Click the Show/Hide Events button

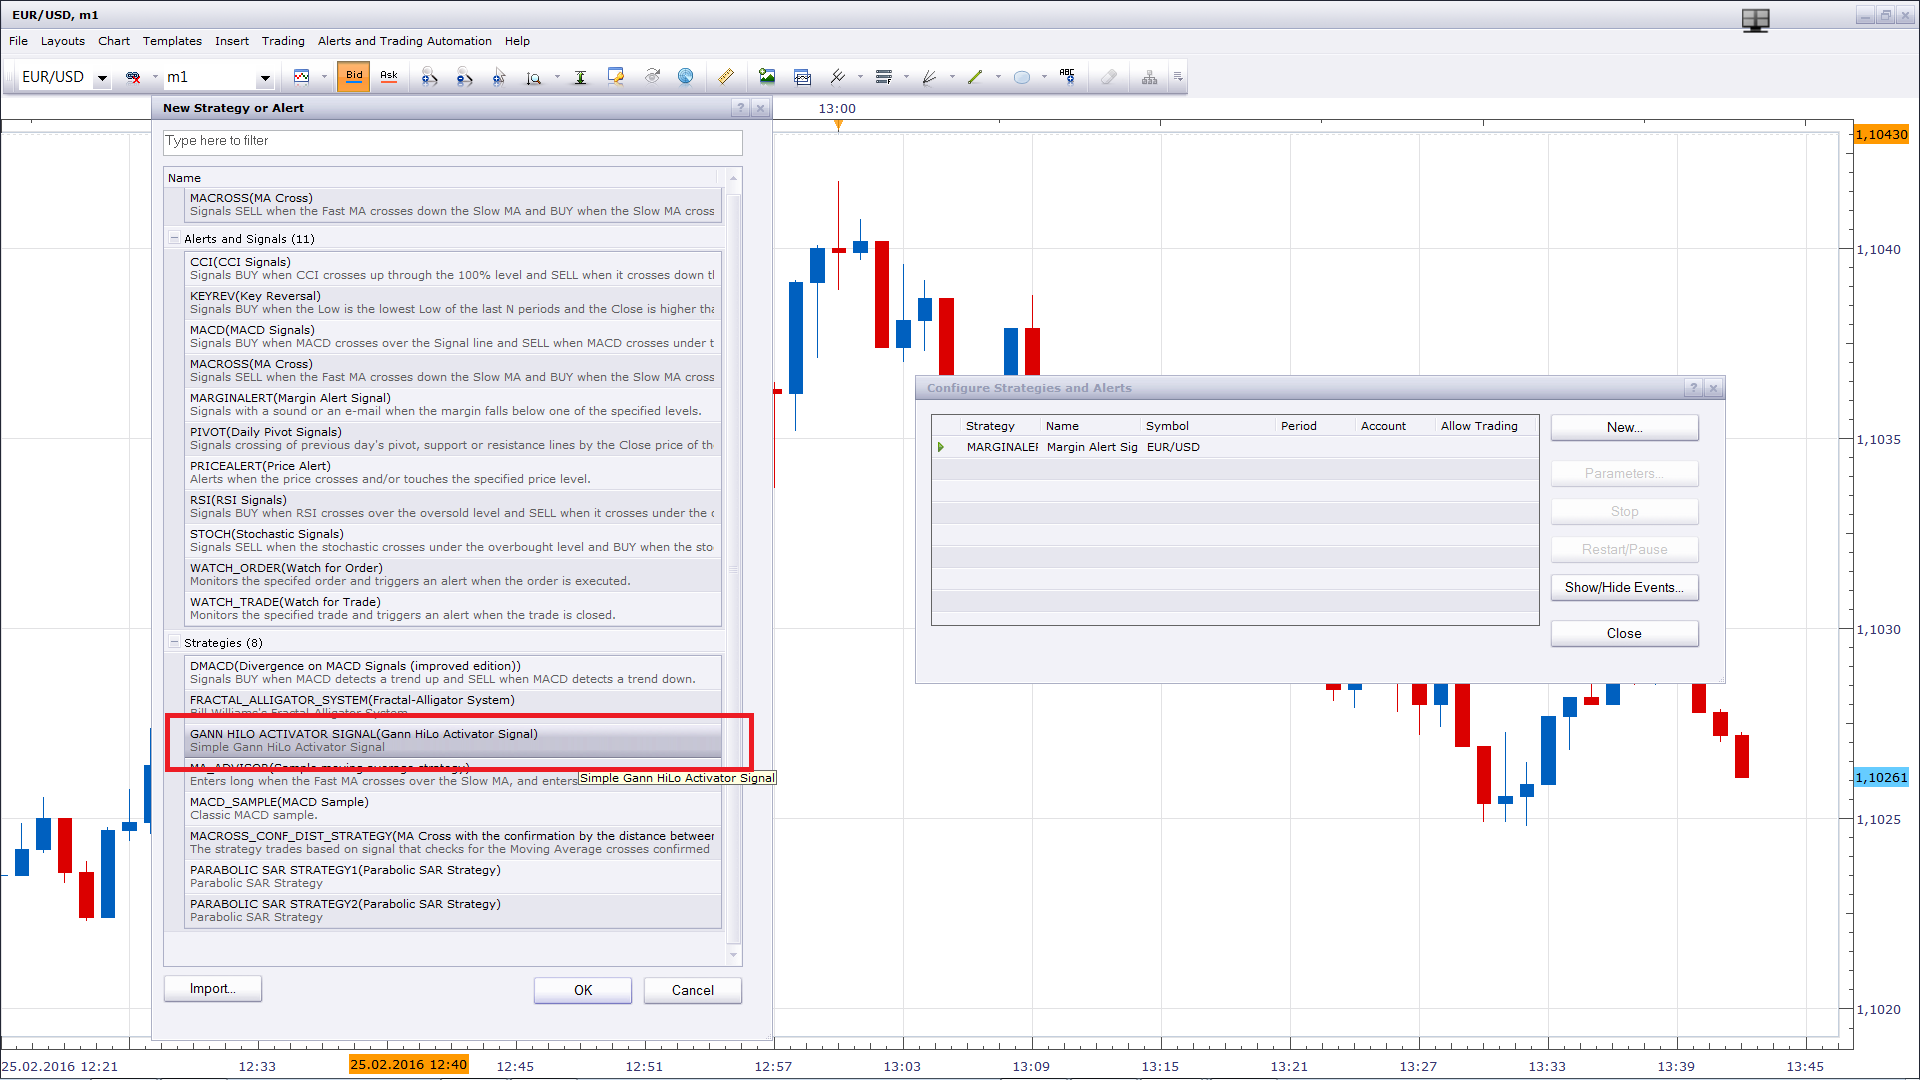pyautogui.click(x=1624, y=587)
